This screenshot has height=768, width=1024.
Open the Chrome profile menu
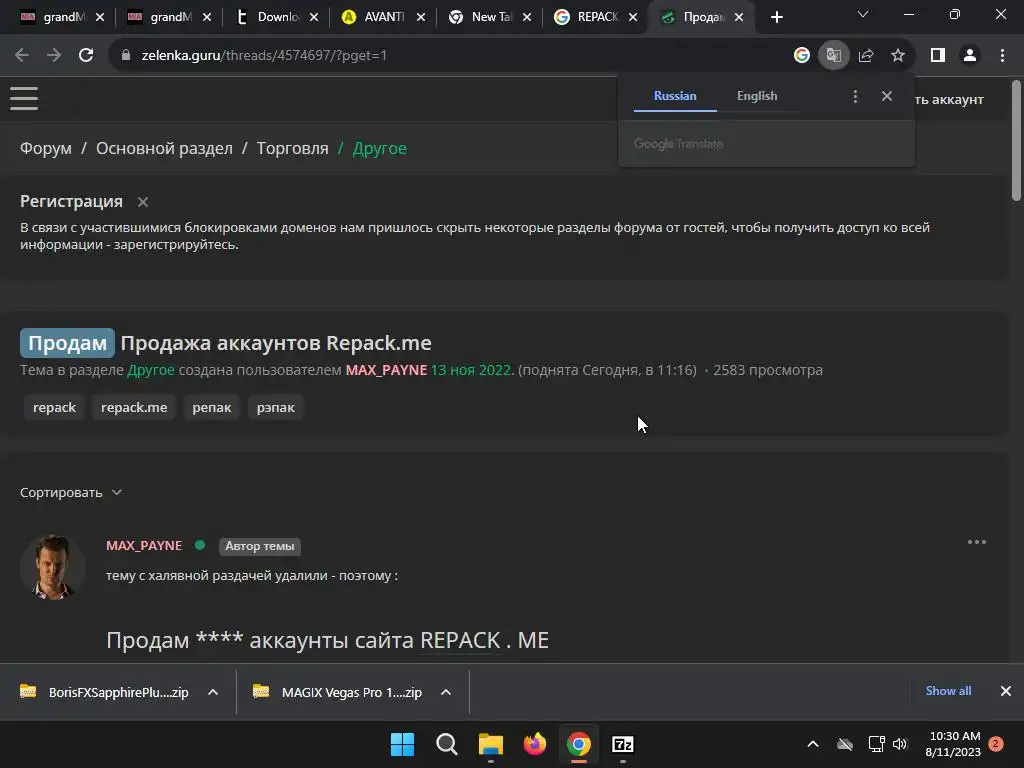970,56
